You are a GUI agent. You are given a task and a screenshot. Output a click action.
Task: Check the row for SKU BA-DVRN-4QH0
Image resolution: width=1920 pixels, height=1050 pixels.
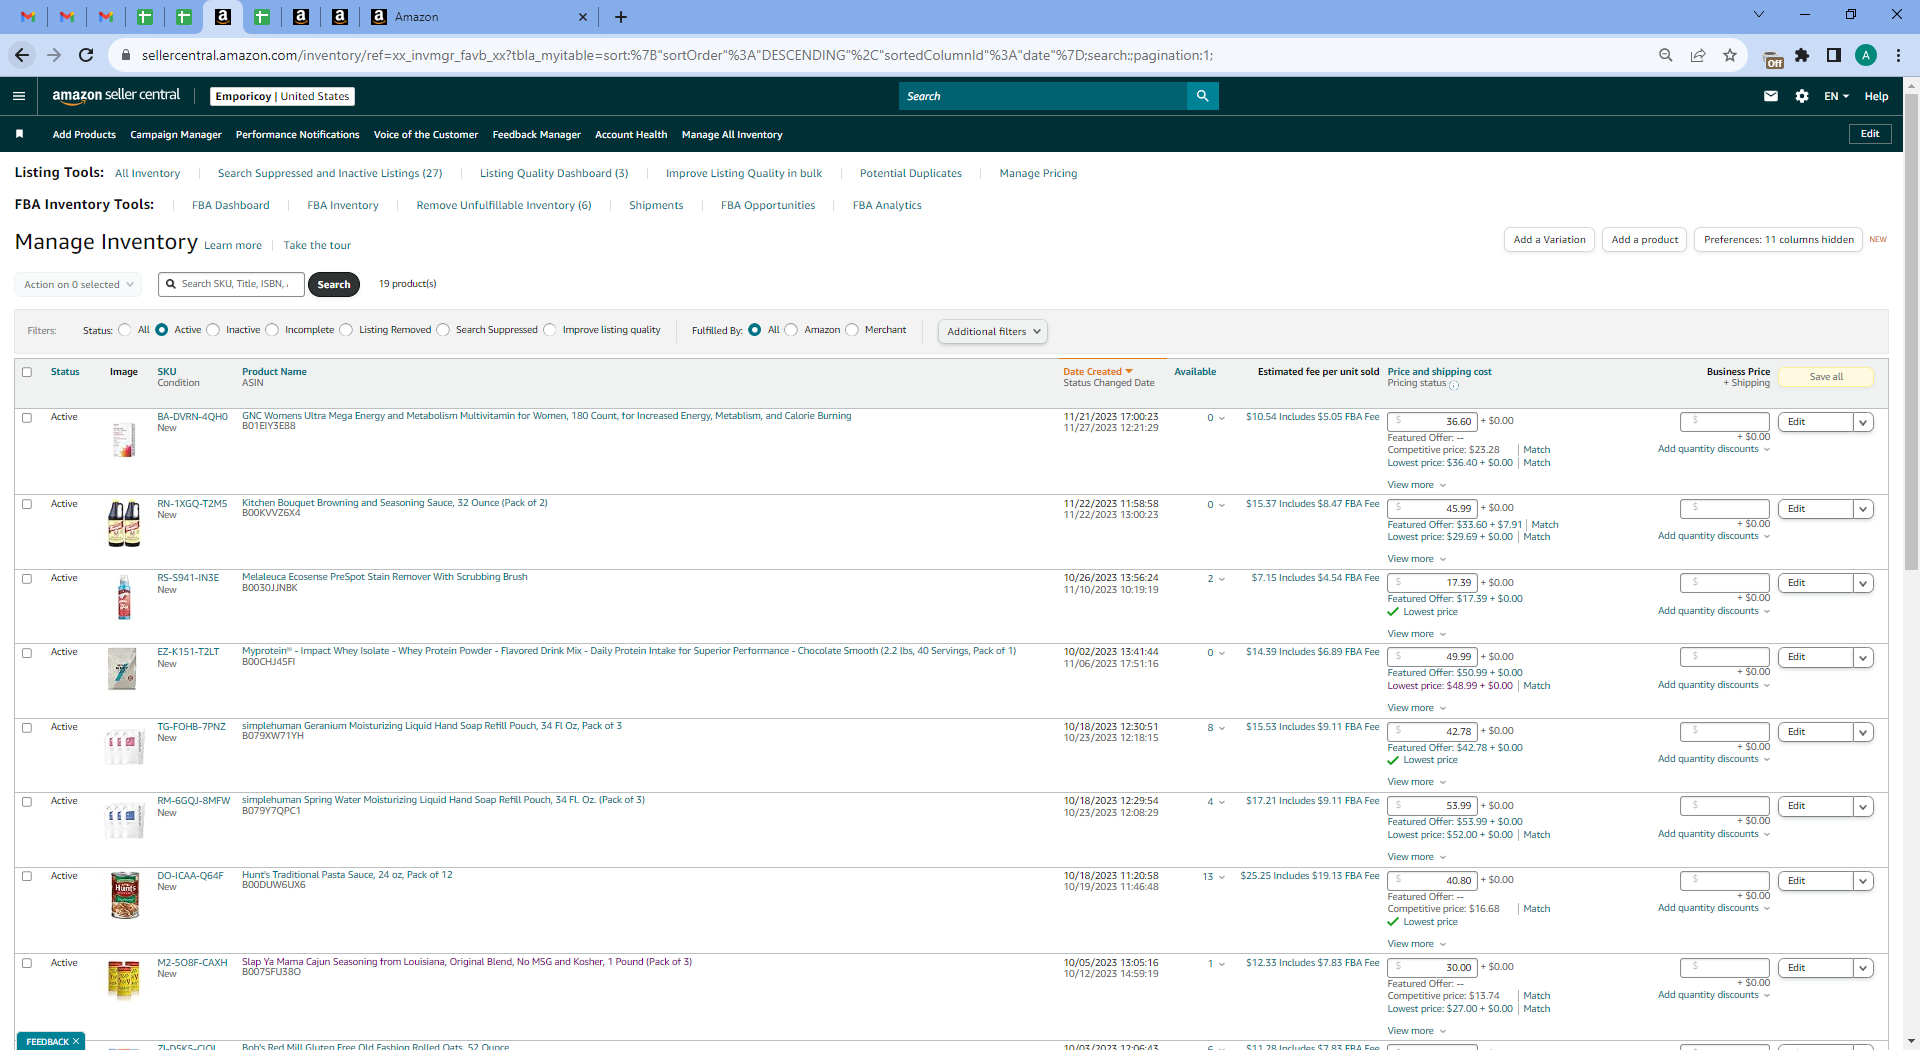27,418
